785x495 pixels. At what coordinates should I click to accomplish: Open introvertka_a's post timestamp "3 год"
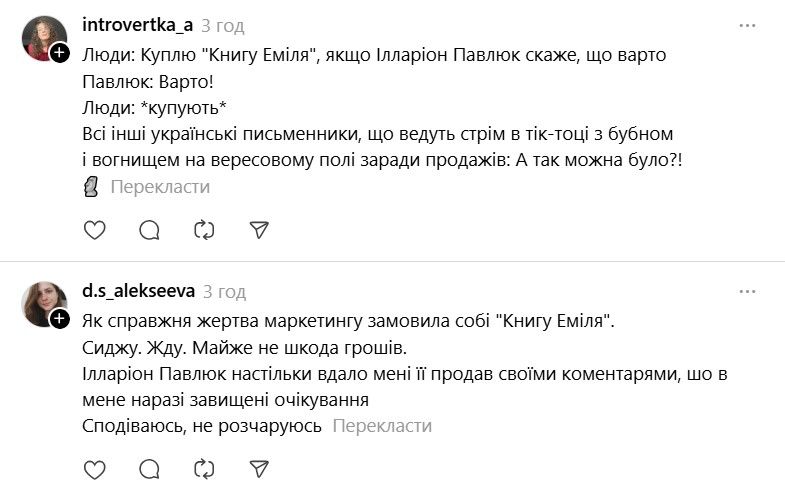(222, 26)
